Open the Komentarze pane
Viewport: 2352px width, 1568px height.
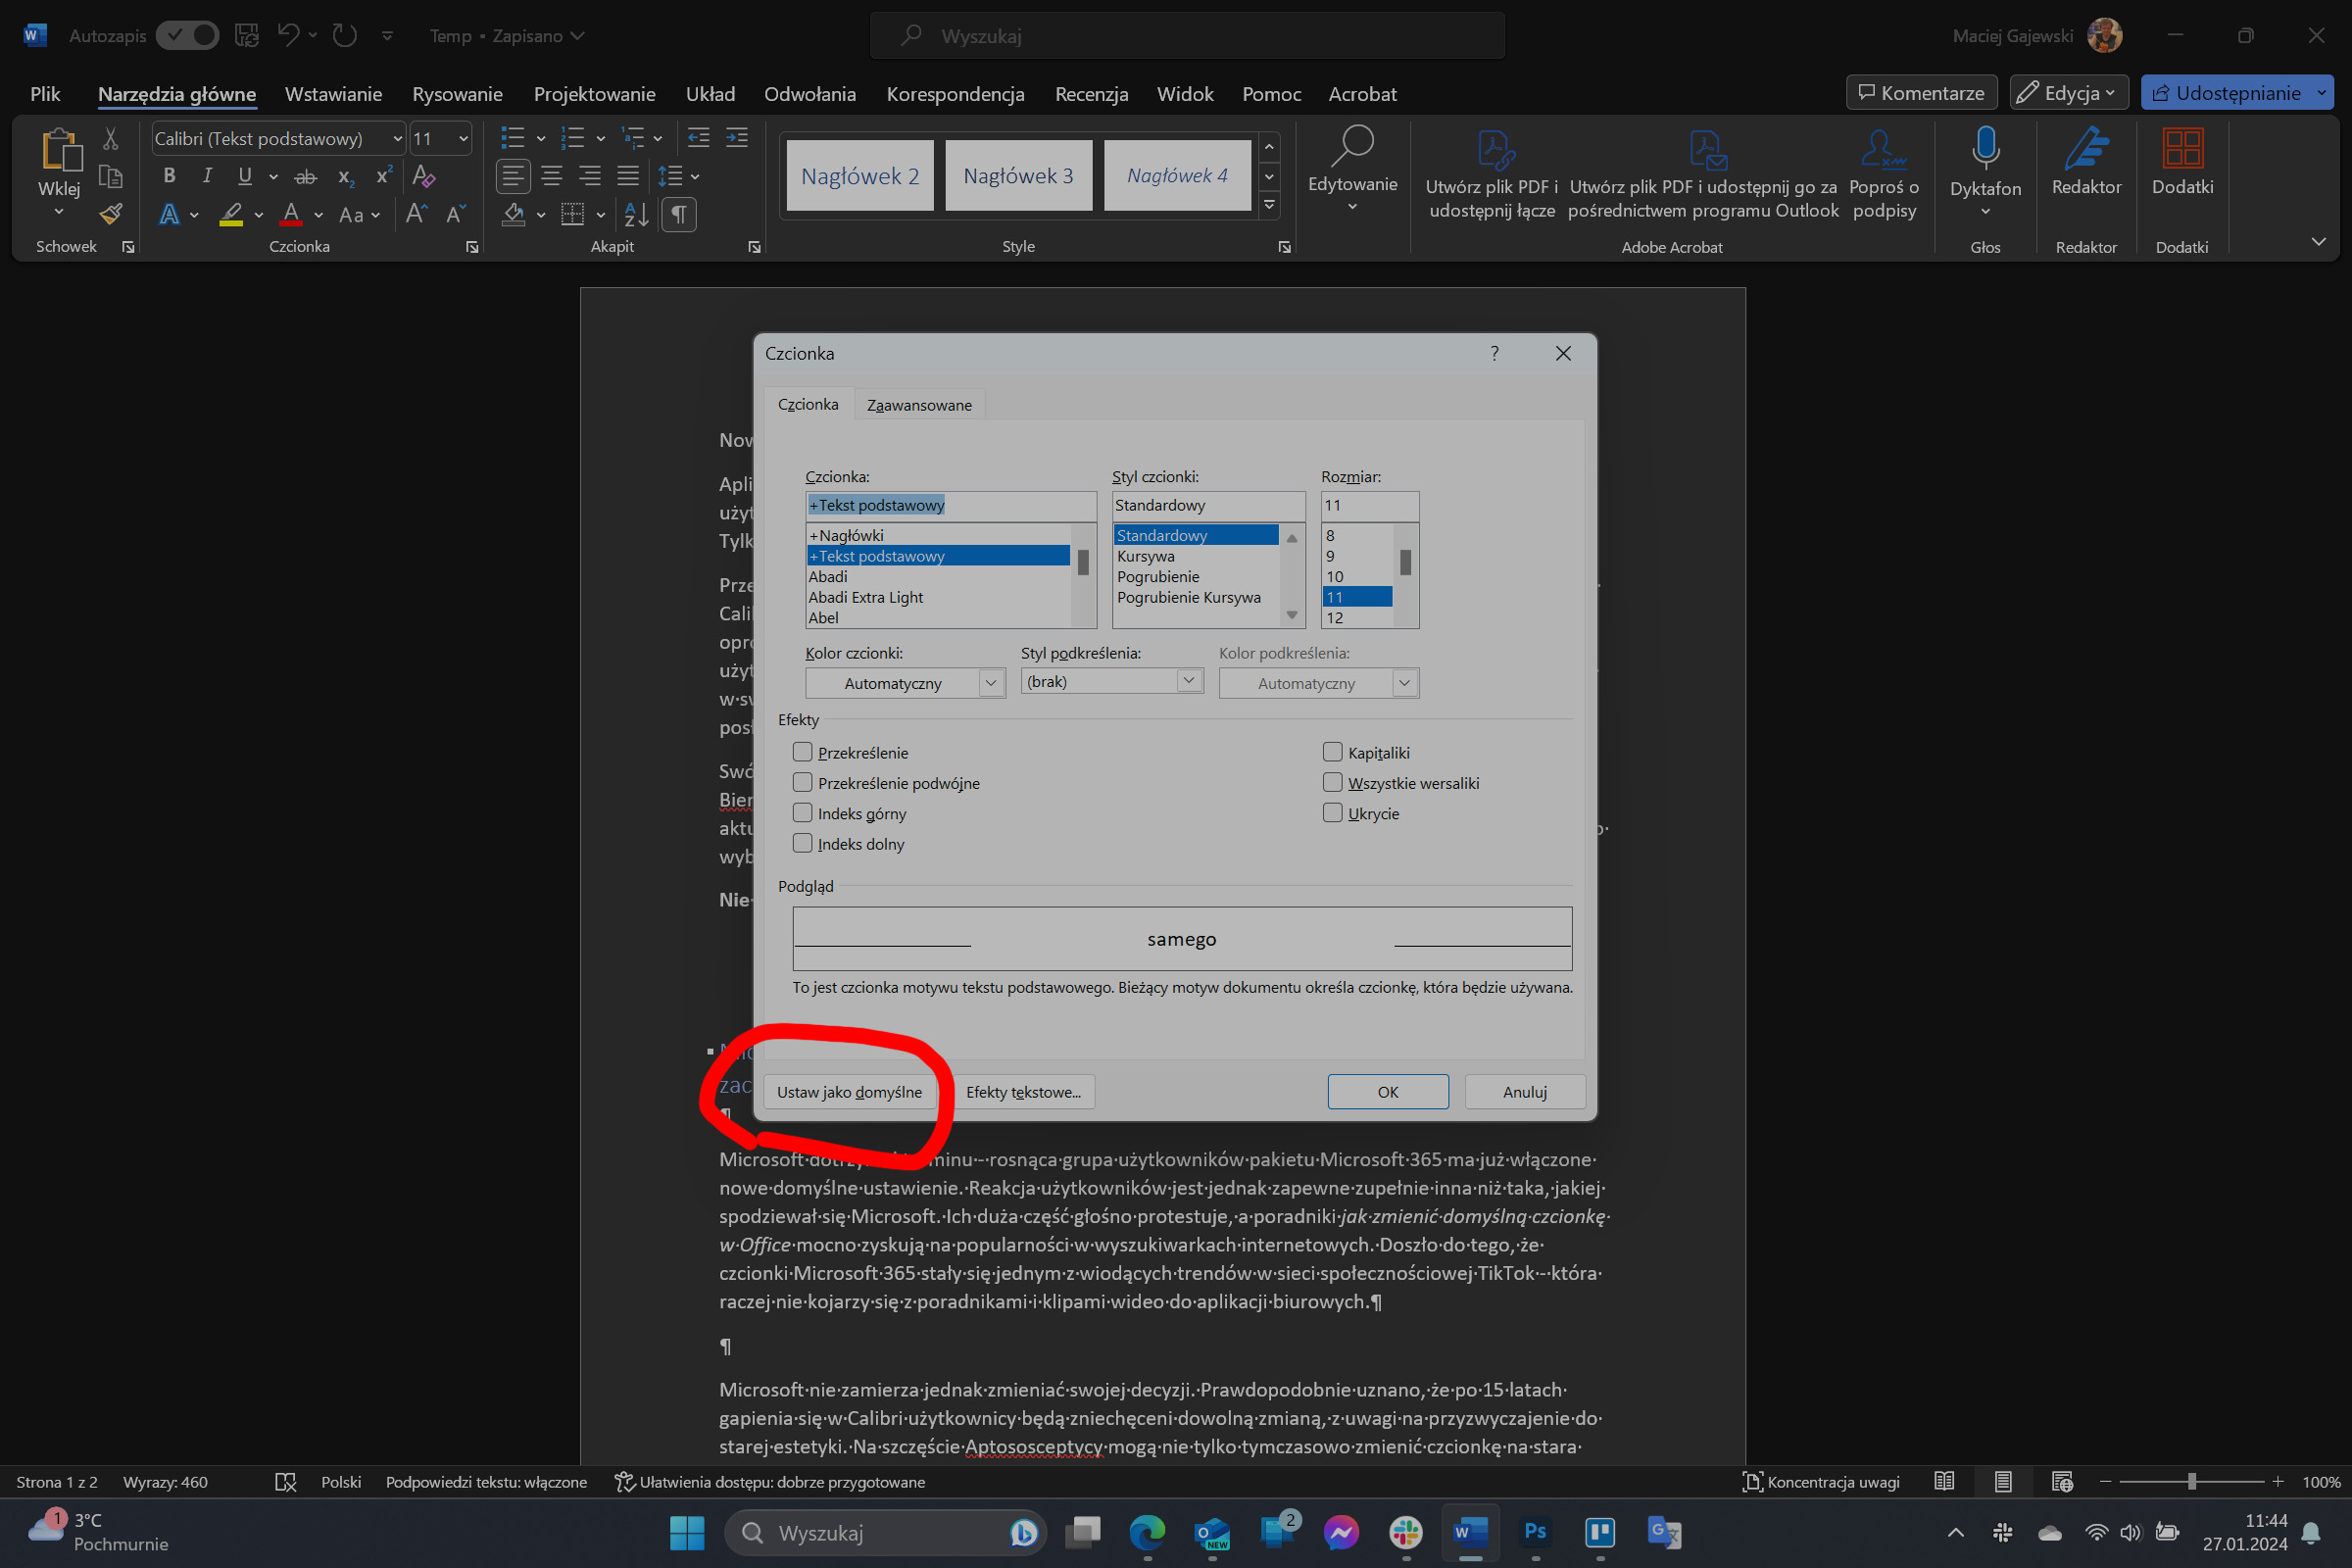pos(1921,93)
